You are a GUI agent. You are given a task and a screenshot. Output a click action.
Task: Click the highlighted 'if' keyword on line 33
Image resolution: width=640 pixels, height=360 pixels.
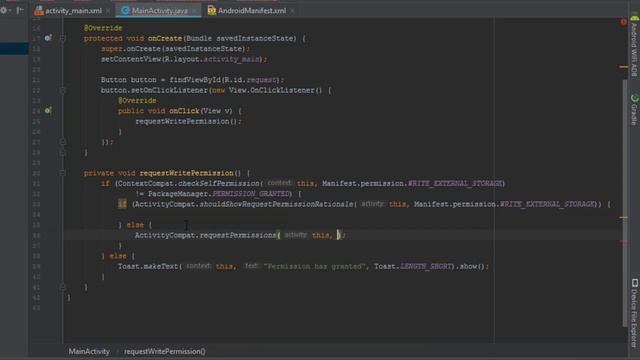coord(122,204)
